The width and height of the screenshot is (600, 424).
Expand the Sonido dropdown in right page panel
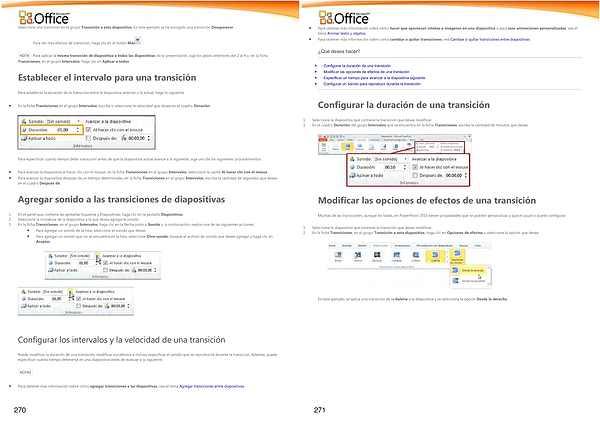pyautogui.click(x=405, y=157)
